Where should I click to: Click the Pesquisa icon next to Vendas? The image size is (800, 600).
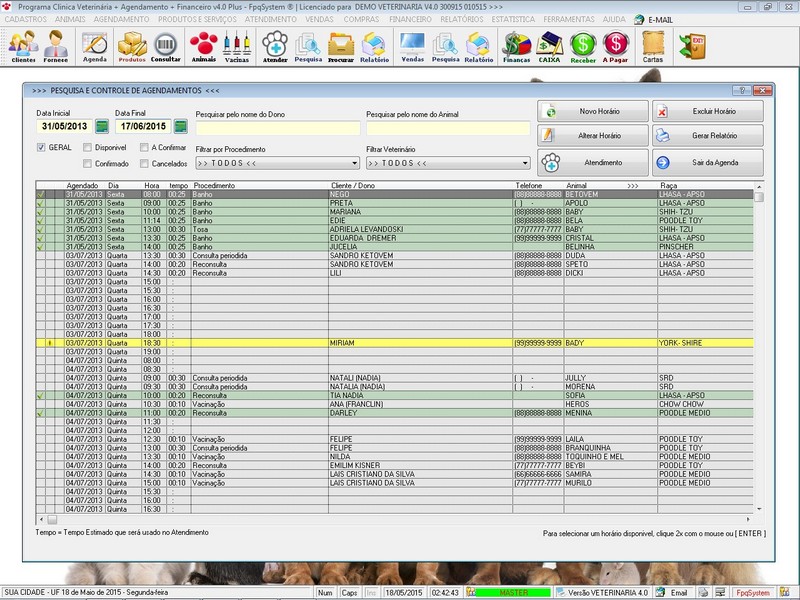pos(445,46)
